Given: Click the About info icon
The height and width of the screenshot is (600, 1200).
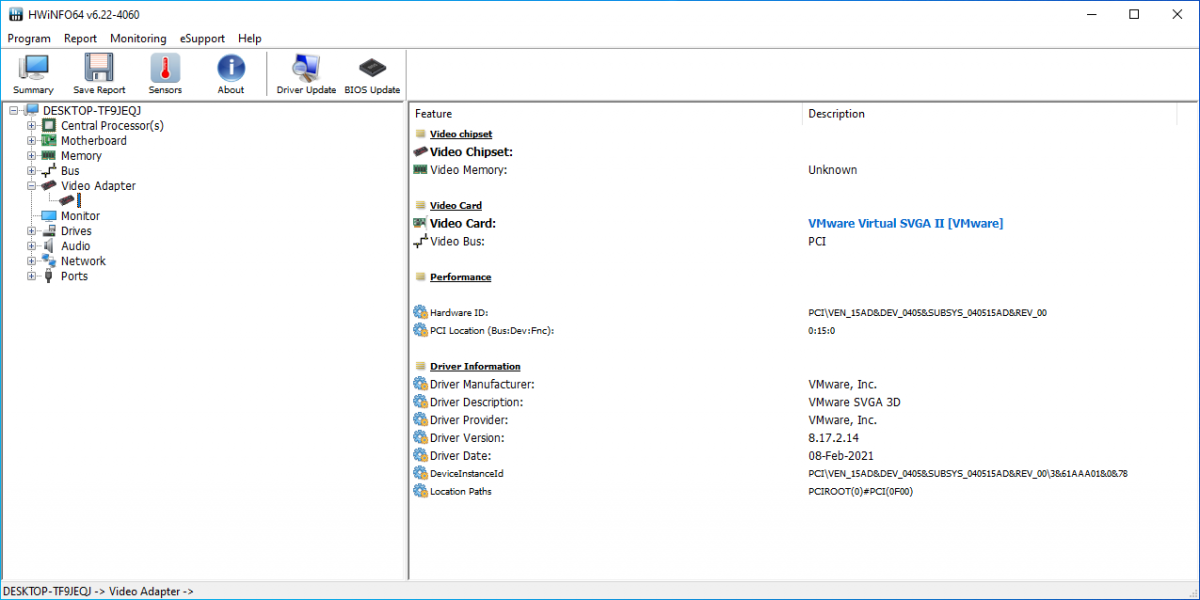Looking at the screenshot, I should coord(231,68).
